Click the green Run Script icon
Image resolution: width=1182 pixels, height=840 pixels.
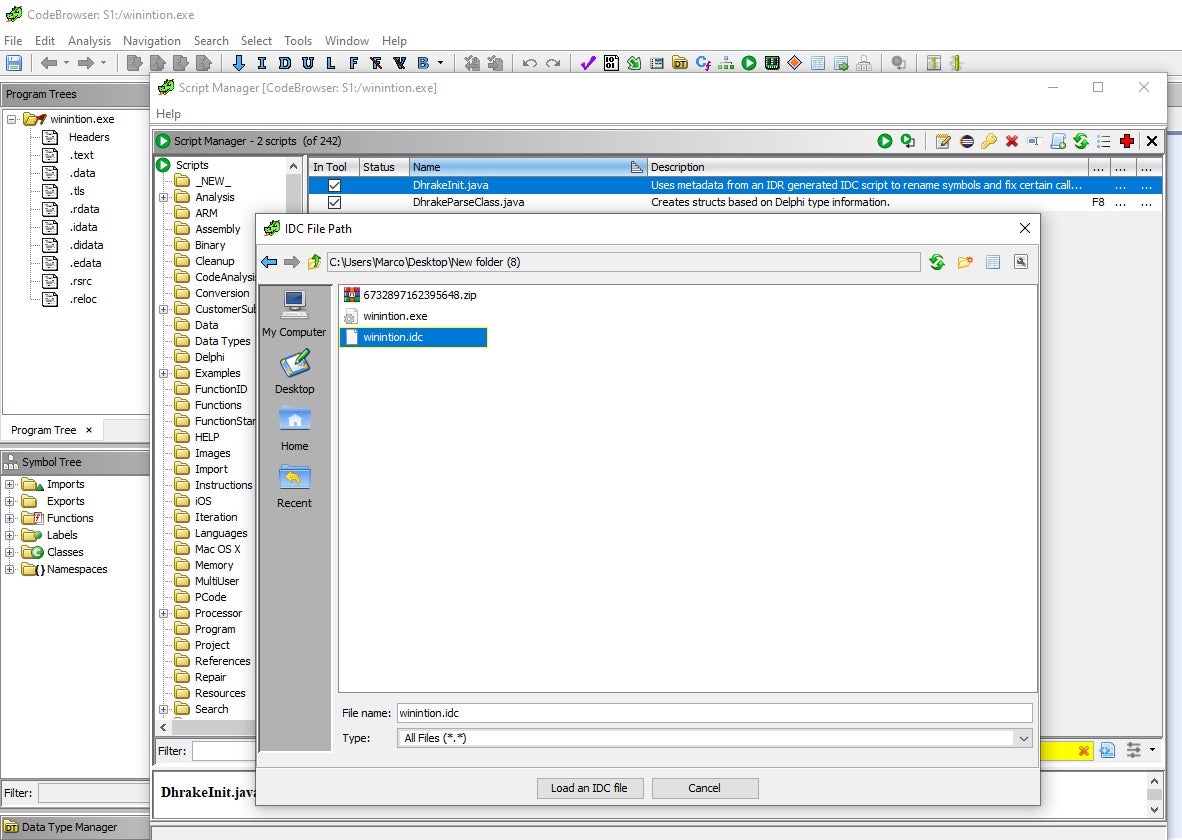pos(884,141)
